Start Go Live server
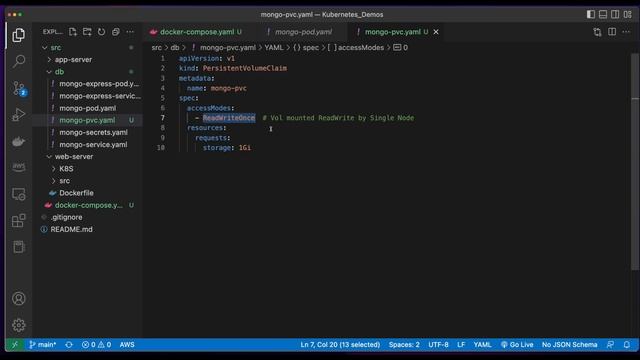The image size is (640, 360). coord(517,344)
